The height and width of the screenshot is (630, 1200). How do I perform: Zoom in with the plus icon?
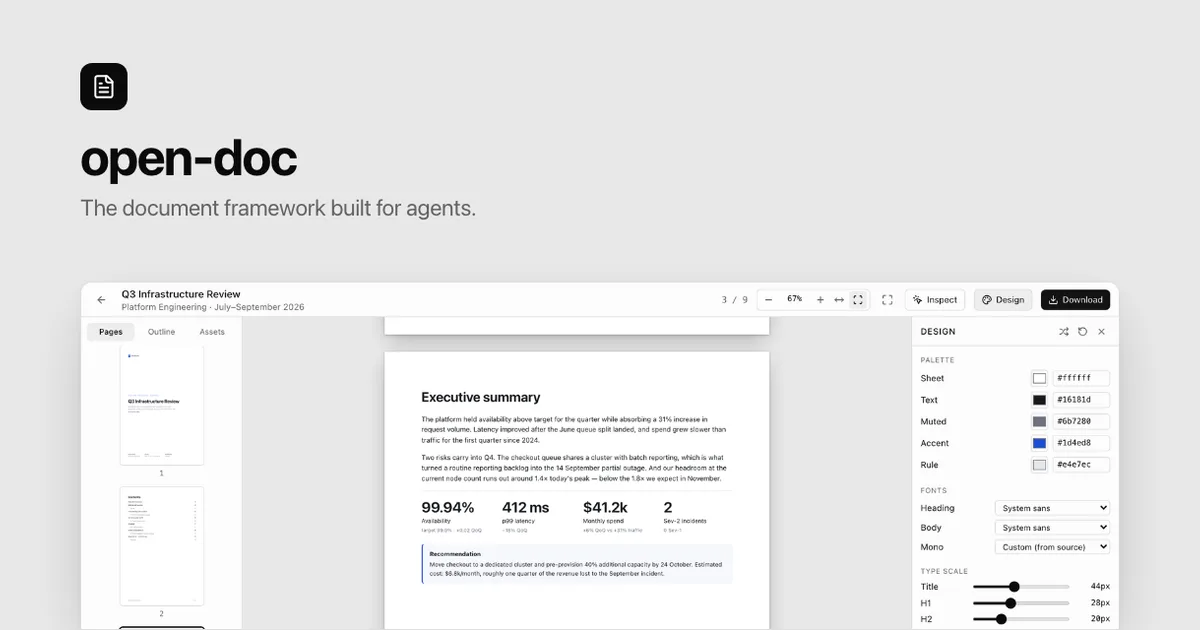click(820, 300)
